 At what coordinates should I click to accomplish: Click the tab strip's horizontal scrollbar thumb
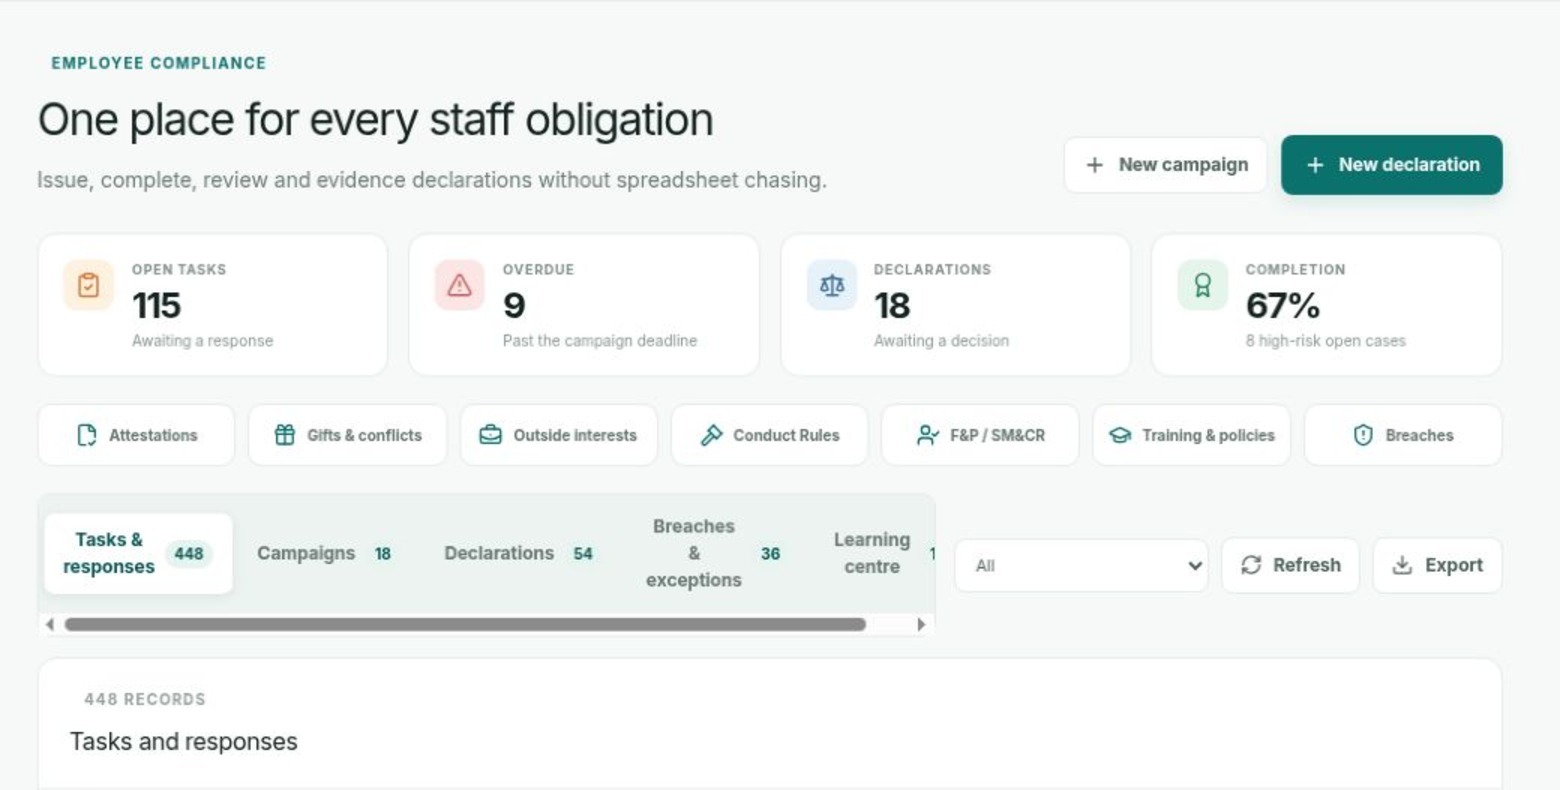pos(465,624)
